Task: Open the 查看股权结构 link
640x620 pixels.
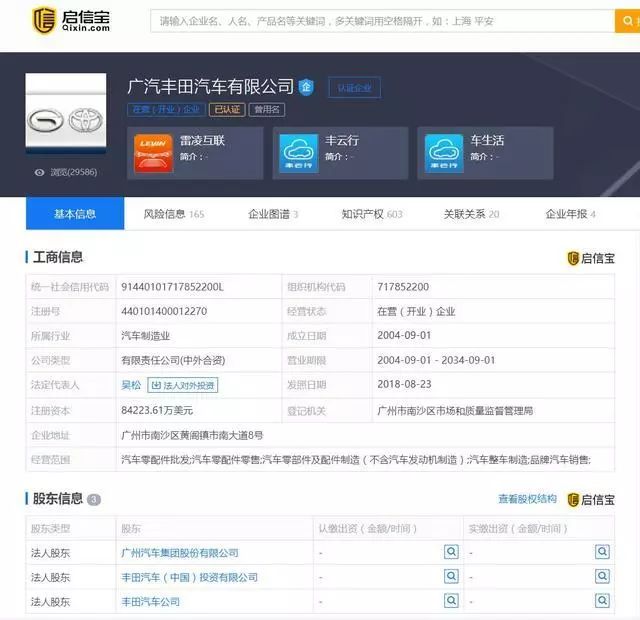Action: (x=527, y=499)
